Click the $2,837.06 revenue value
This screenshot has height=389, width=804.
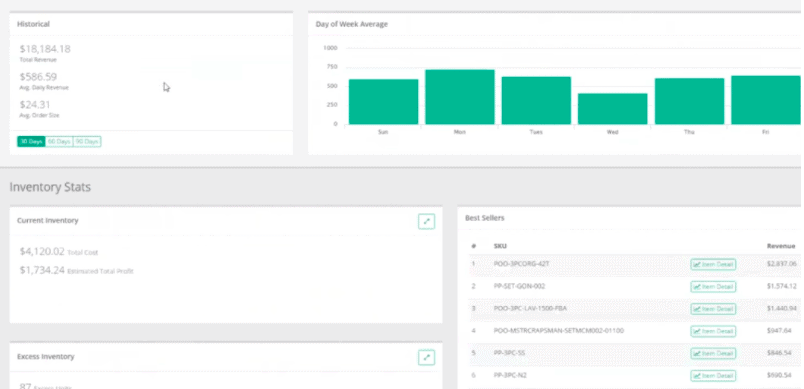[781, 264]
